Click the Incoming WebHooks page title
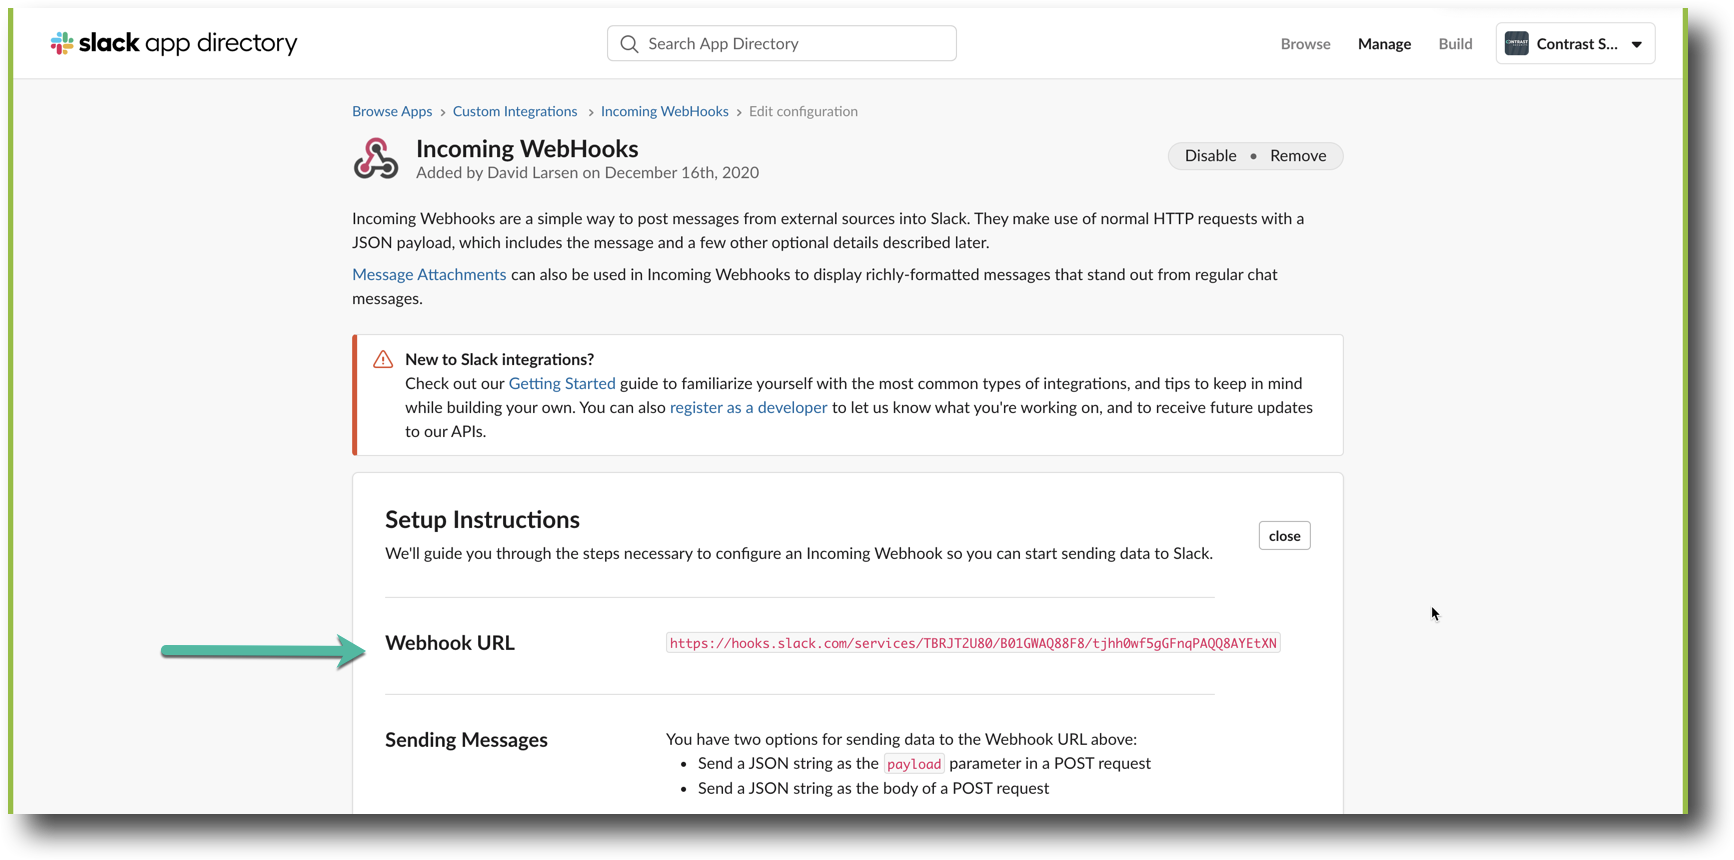The width and height of the screenshot is (1734, 860). point(527,149)
